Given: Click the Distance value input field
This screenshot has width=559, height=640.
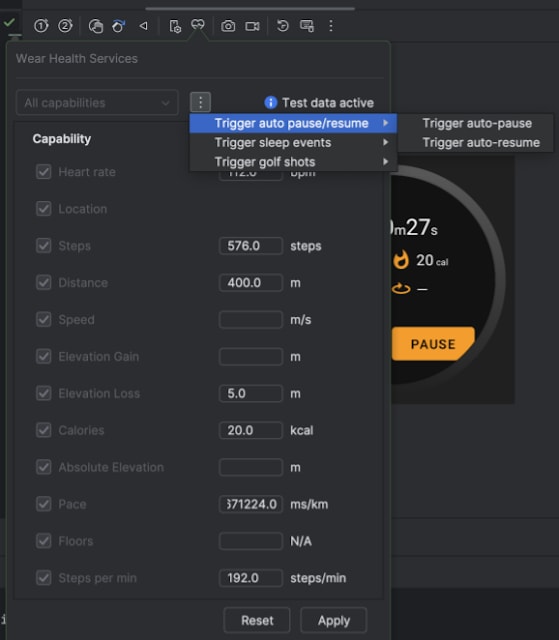Looking at the screenshot, I should 251,282.
